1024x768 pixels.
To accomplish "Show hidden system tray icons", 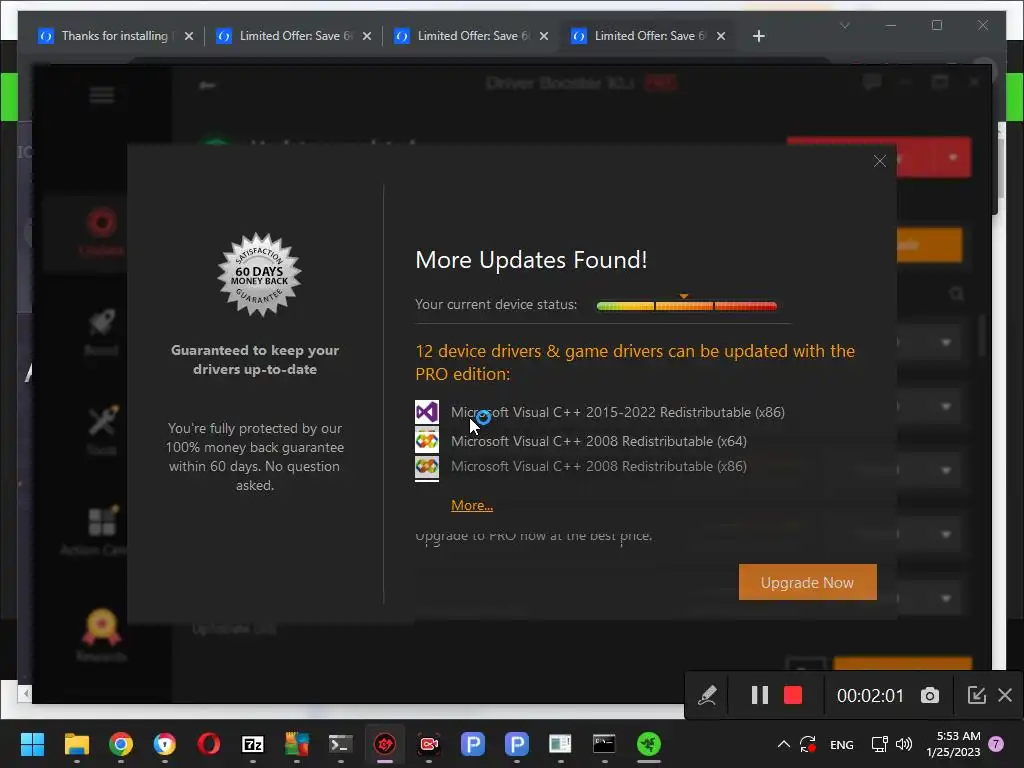I will click(784, 744).
